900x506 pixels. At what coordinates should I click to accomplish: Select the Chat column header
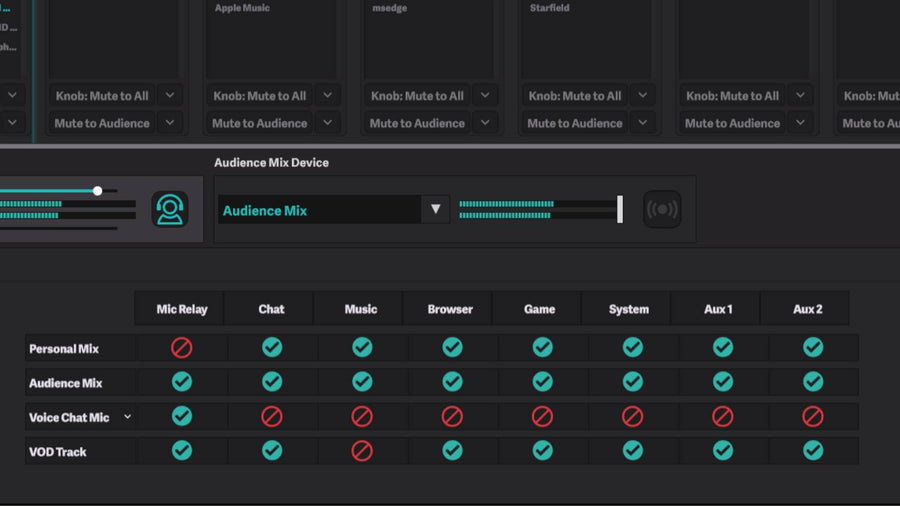click(x=271, y=309)
